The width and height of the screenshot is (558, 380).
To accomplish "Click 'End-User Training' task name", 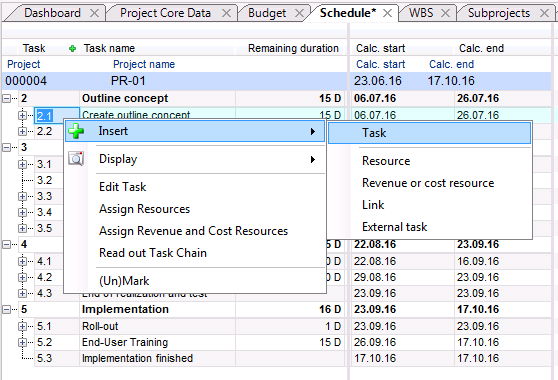I will click(x=125, y=342).
